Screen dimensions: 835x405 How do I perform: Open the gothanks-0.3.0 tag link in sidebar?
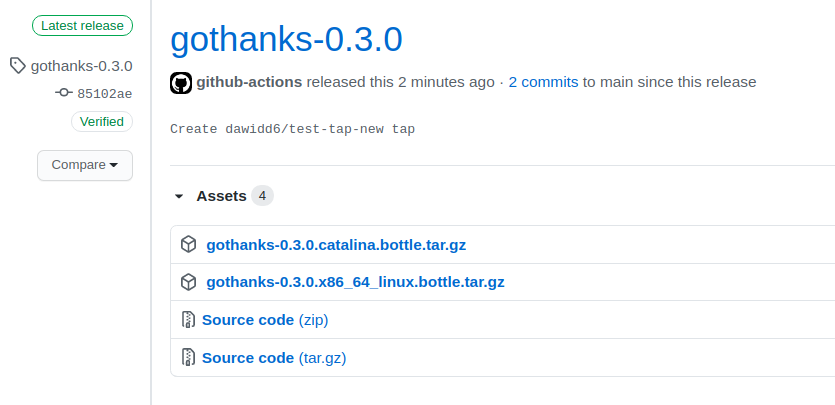tap(81, 67)
